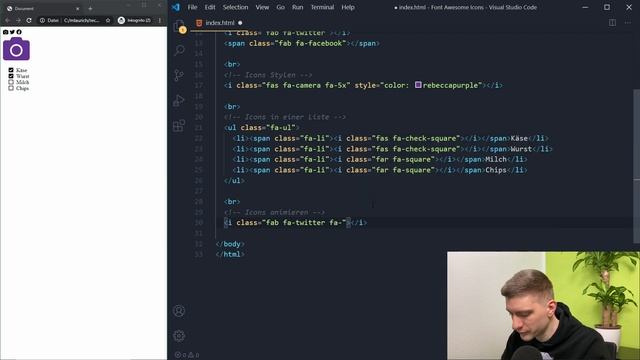The width and height of the screenshot is (640, 360).
Task: Click the word 'Wurst' in the code editor
Action: coord(521,149)
